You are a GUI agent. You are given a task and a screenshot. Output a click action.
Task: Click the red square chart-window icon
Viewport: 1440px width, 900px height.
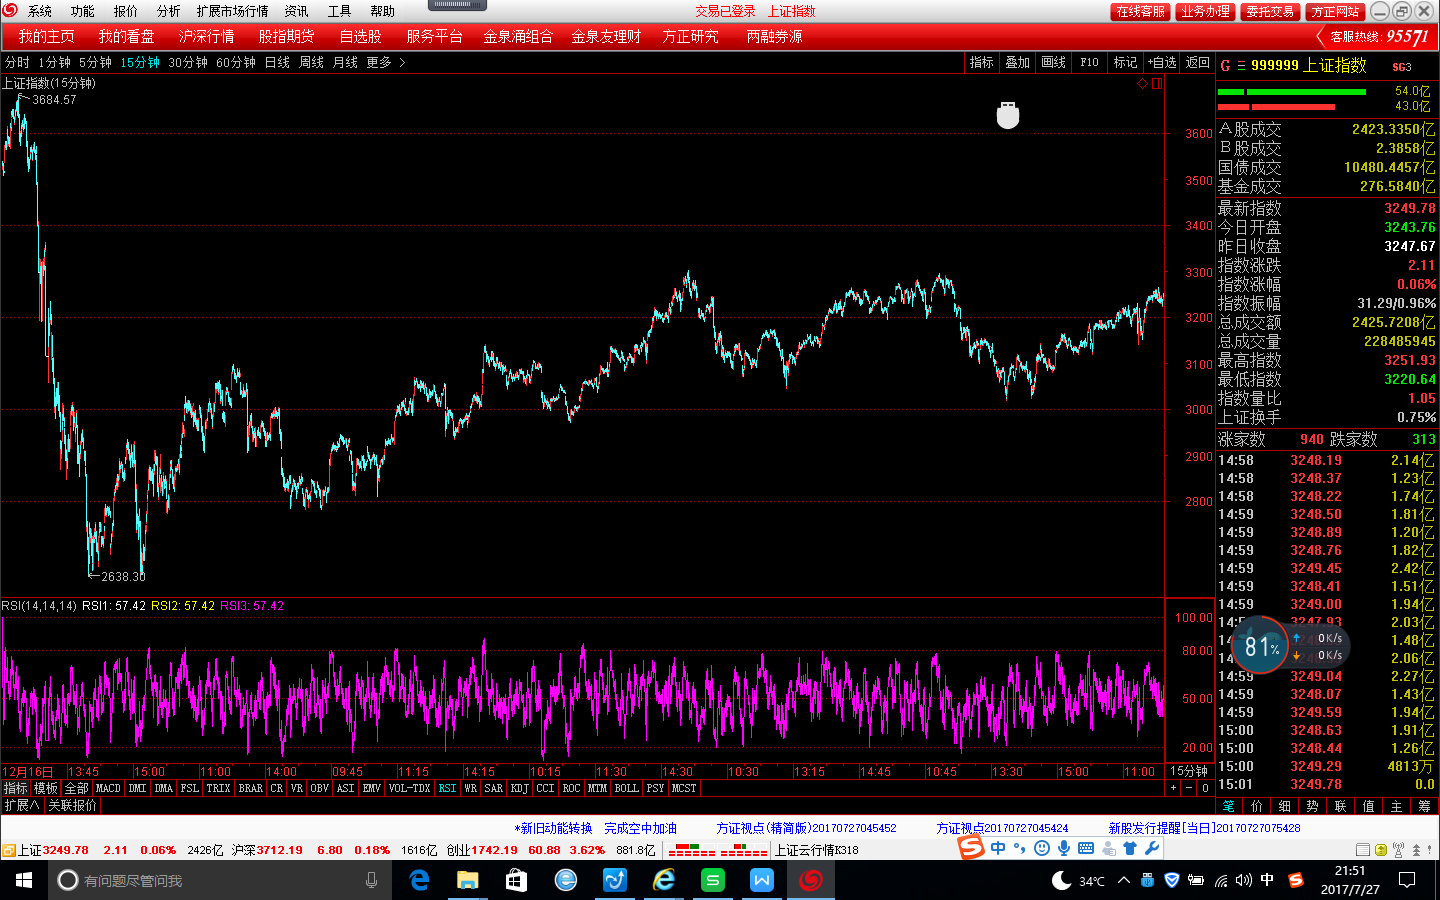(1156, 84)
